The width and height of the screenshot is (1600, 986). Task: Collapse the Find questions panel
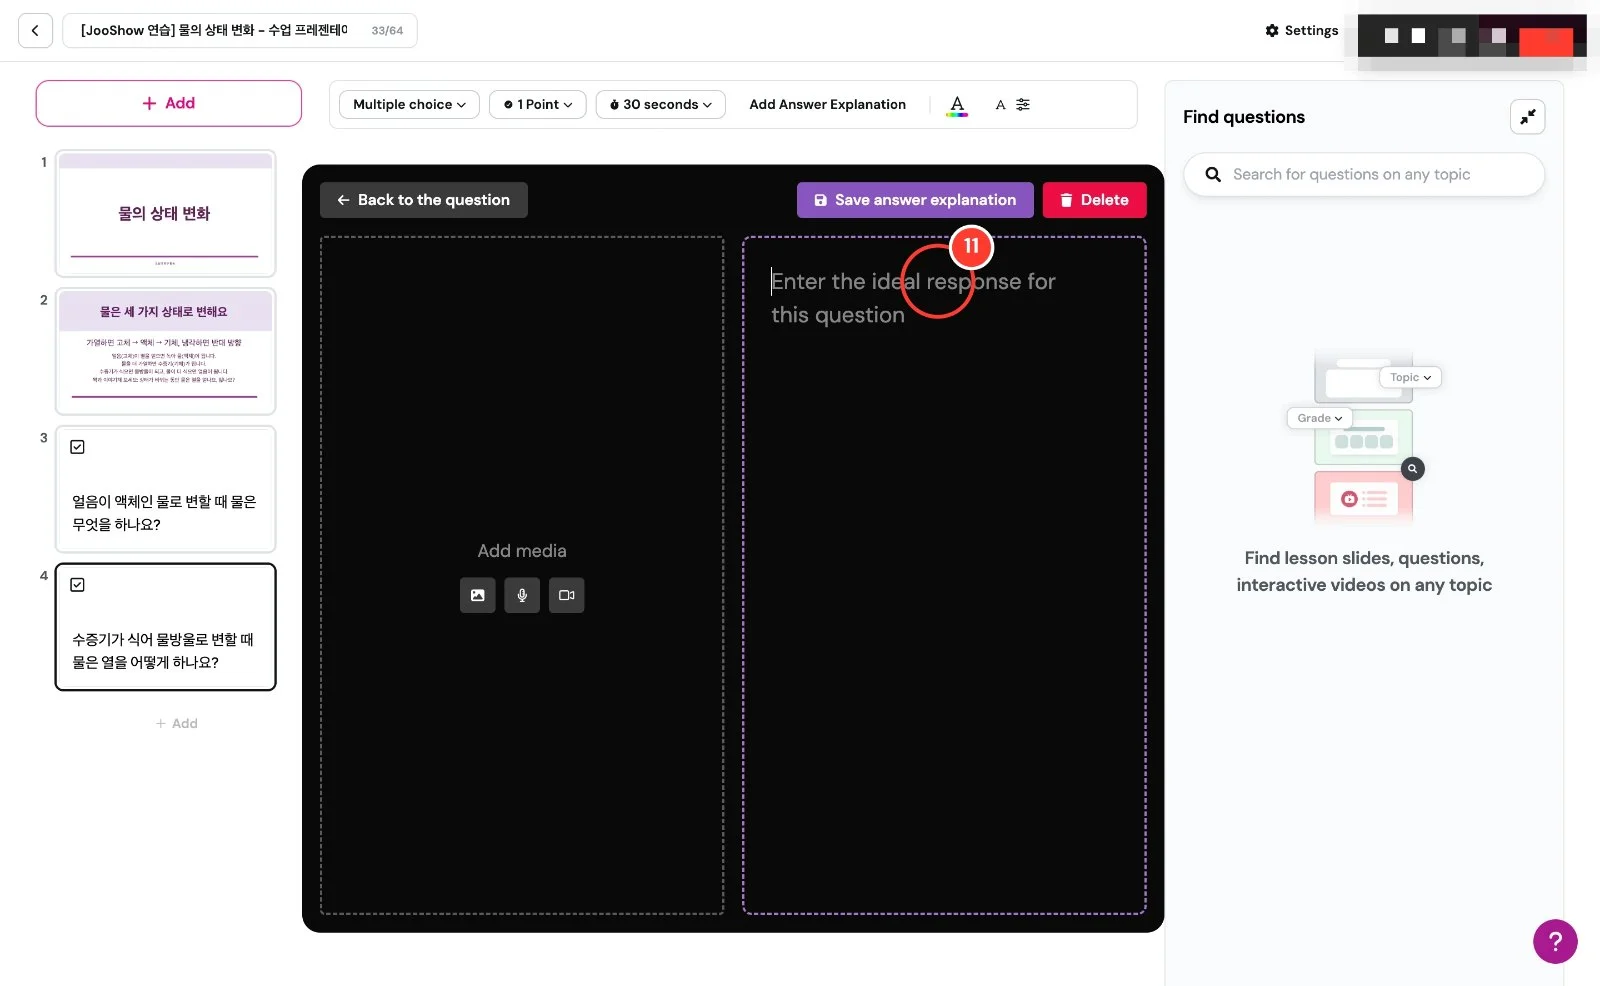pos(1527,117)
